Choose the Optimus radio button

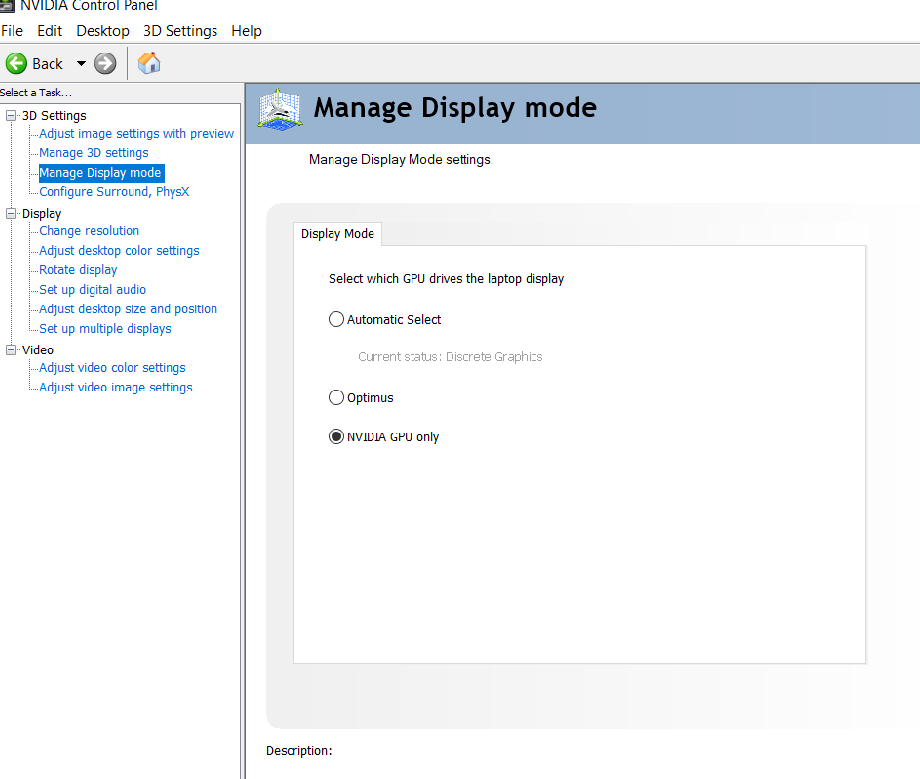click(x=336, y=397)
